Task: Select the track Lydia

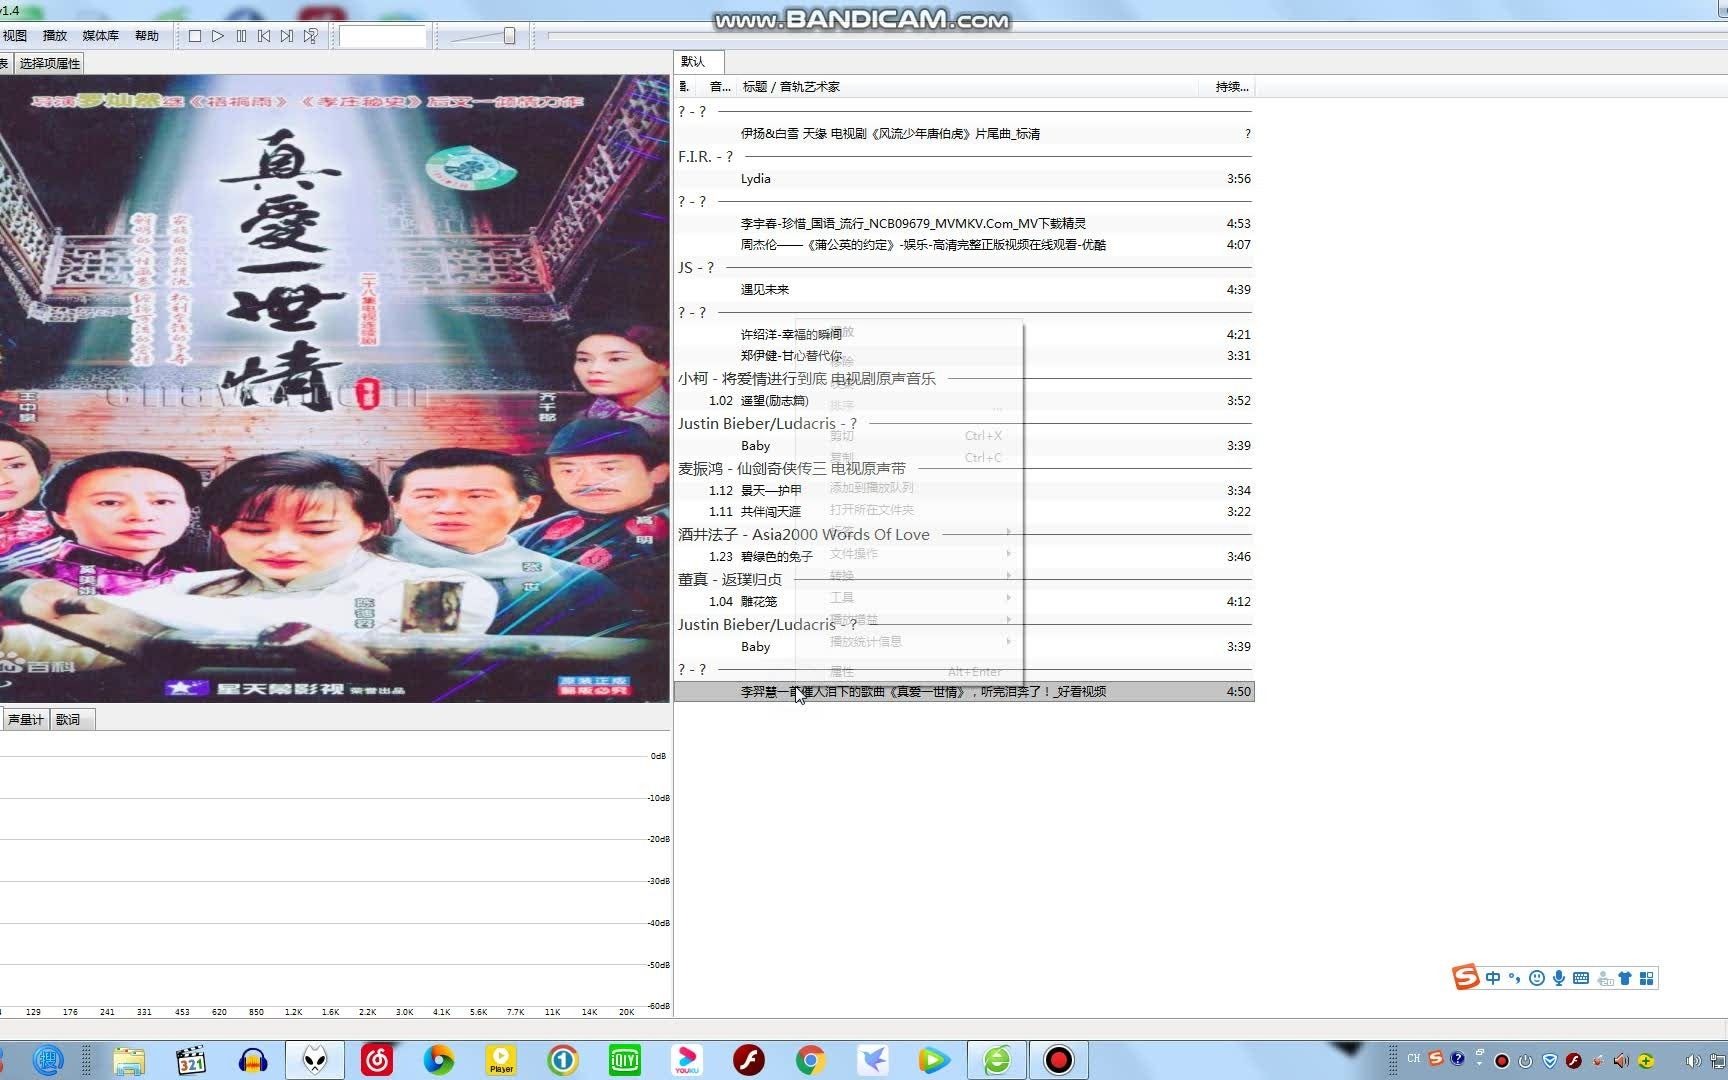Action: [x=964, y=179]
